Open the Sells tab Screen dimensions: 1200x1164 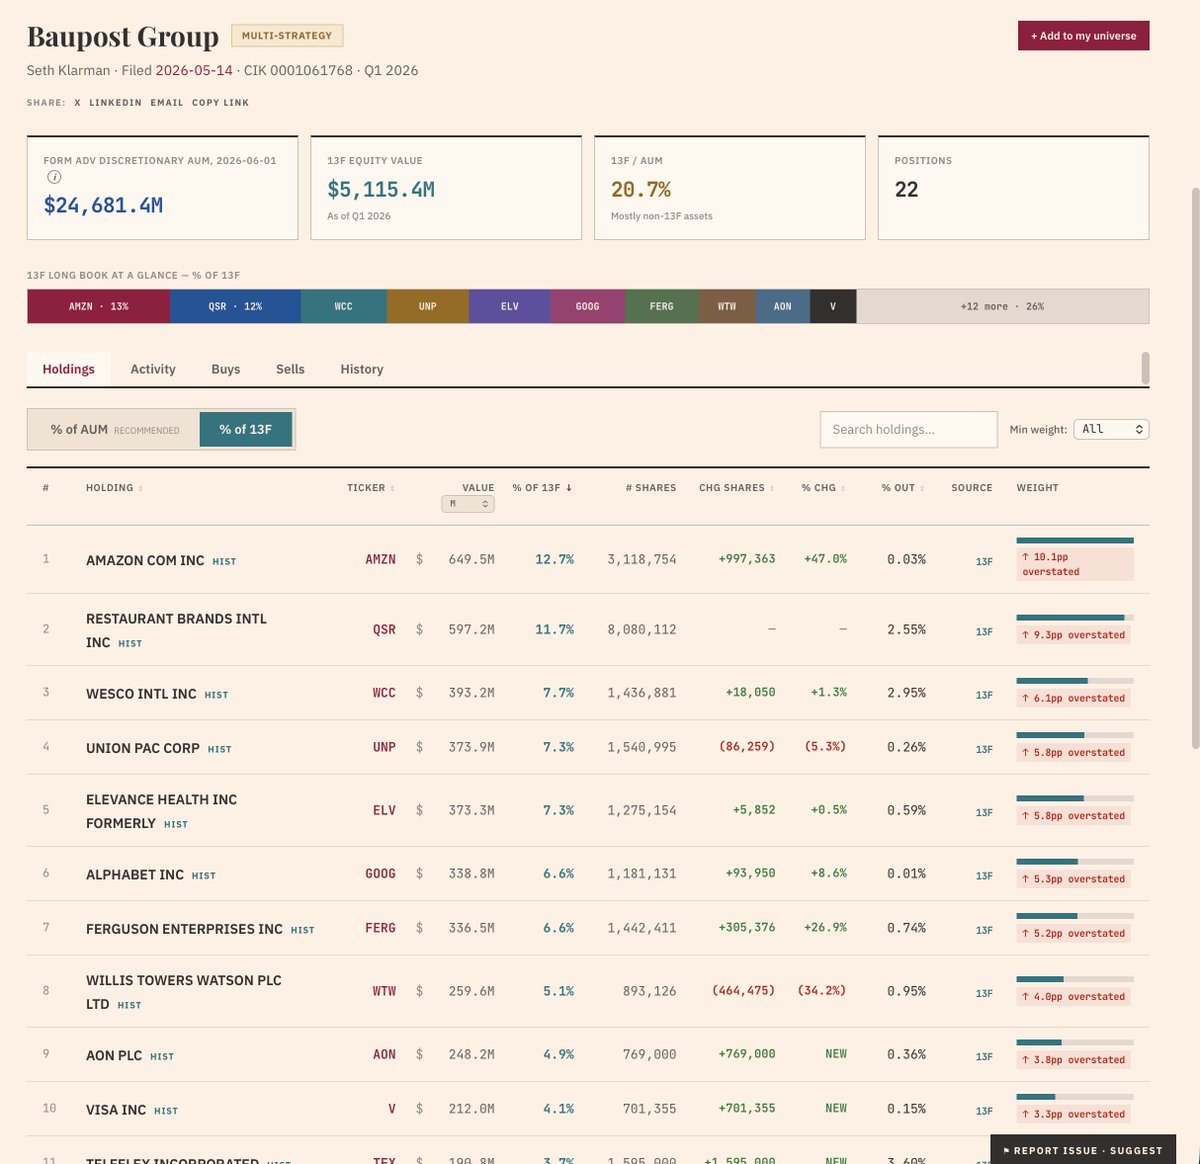pyautogui.click(x=290, y=369)
